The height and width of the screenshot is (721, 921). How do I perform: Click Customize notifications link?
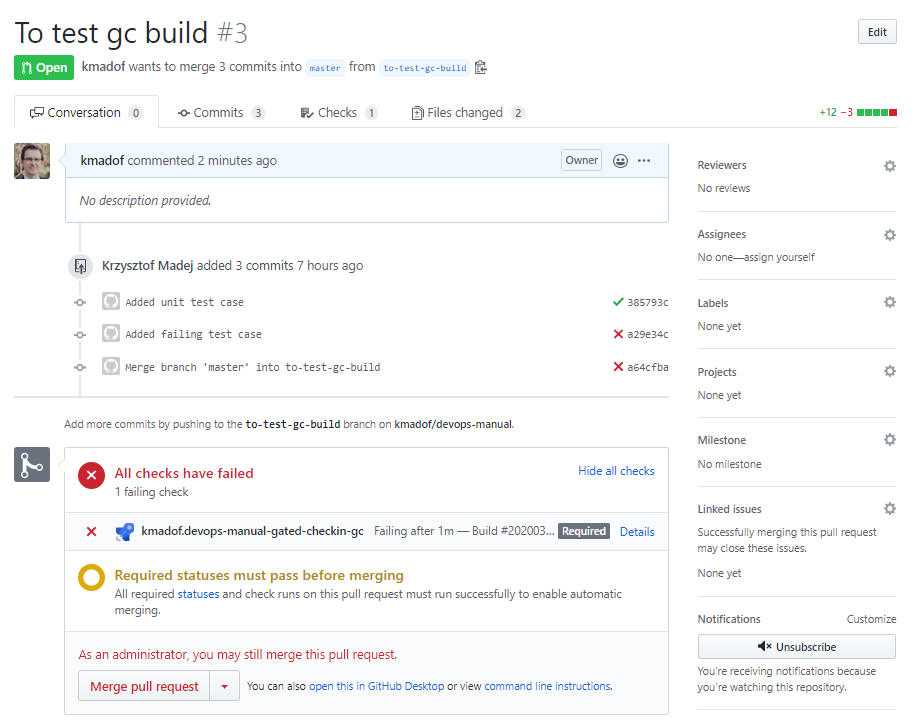point(871,619)
